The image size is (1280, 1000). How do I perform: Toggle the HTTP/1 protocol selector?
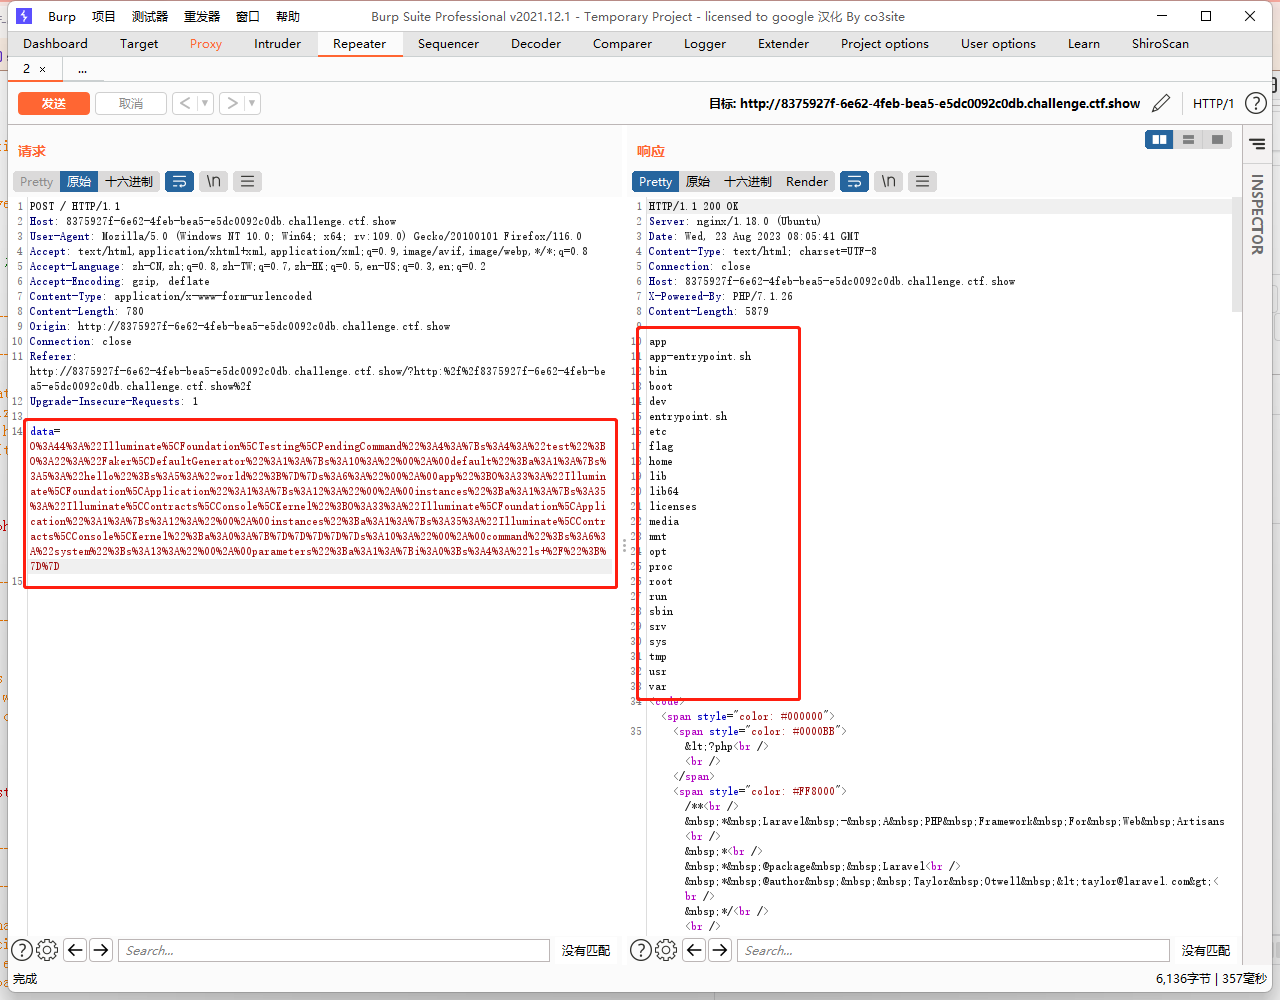[1213, 103]
